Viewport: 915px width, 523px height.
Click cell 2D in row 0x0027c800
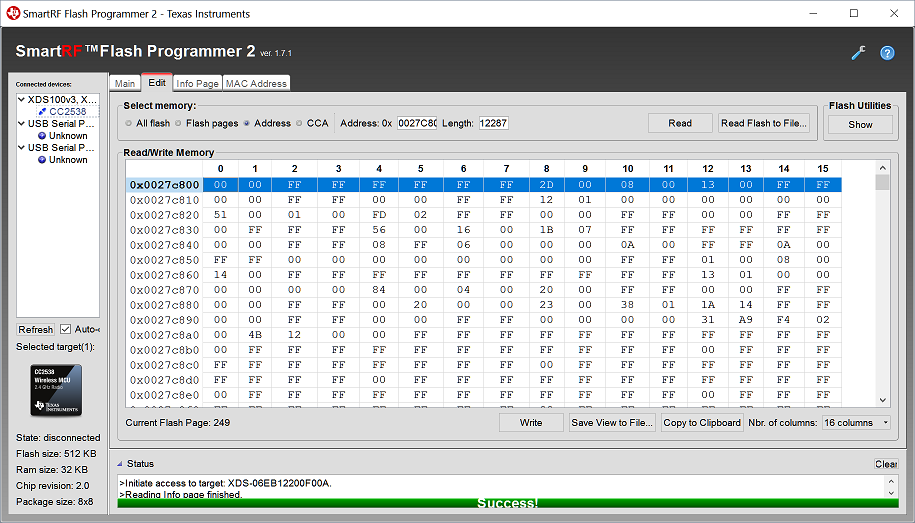point(546,185)
